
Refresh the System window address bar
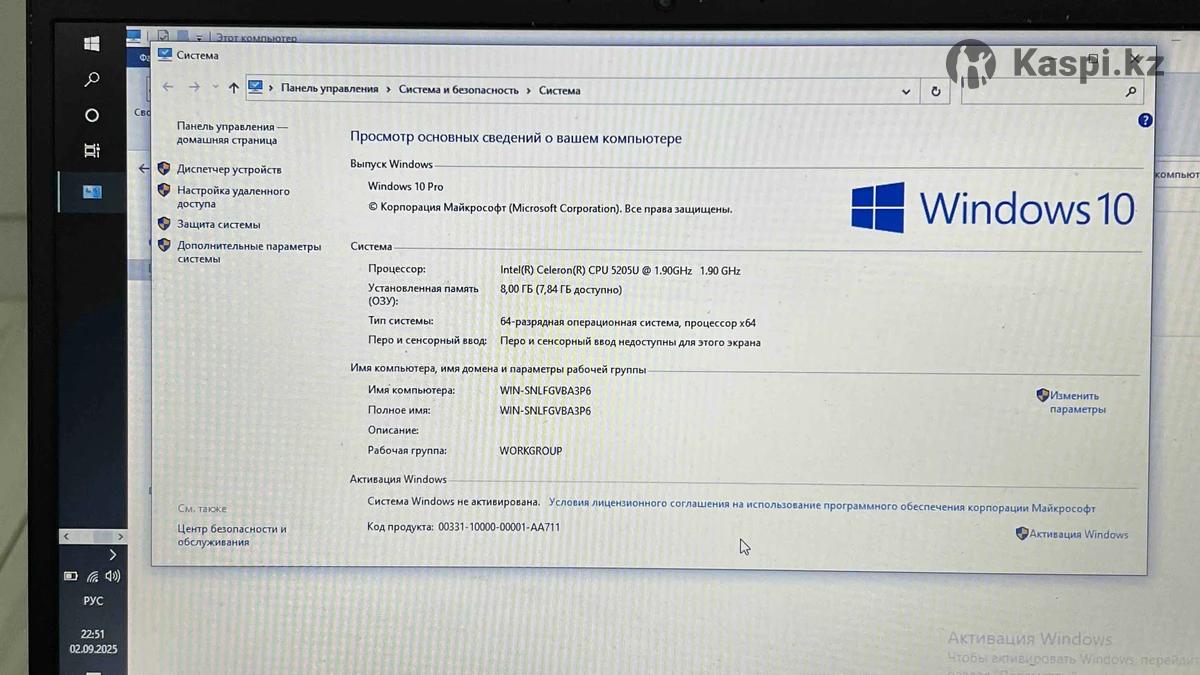(x=936, y=91)
